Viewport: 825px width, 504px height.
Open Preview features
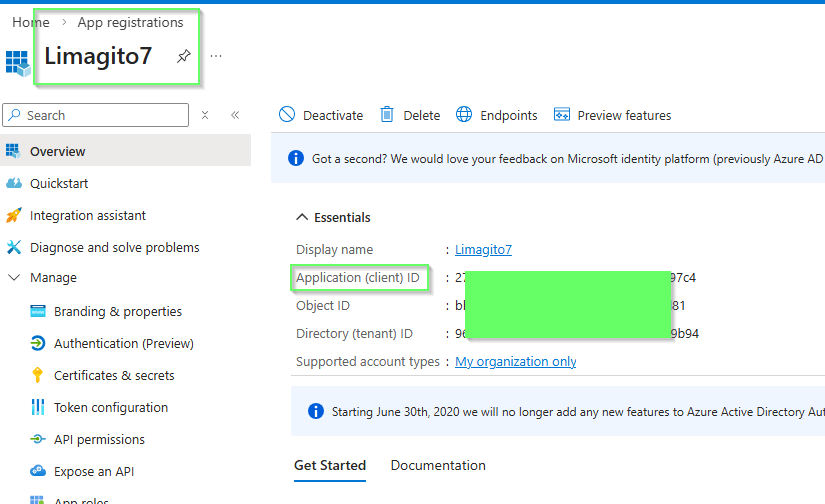[x=612, y=115]
